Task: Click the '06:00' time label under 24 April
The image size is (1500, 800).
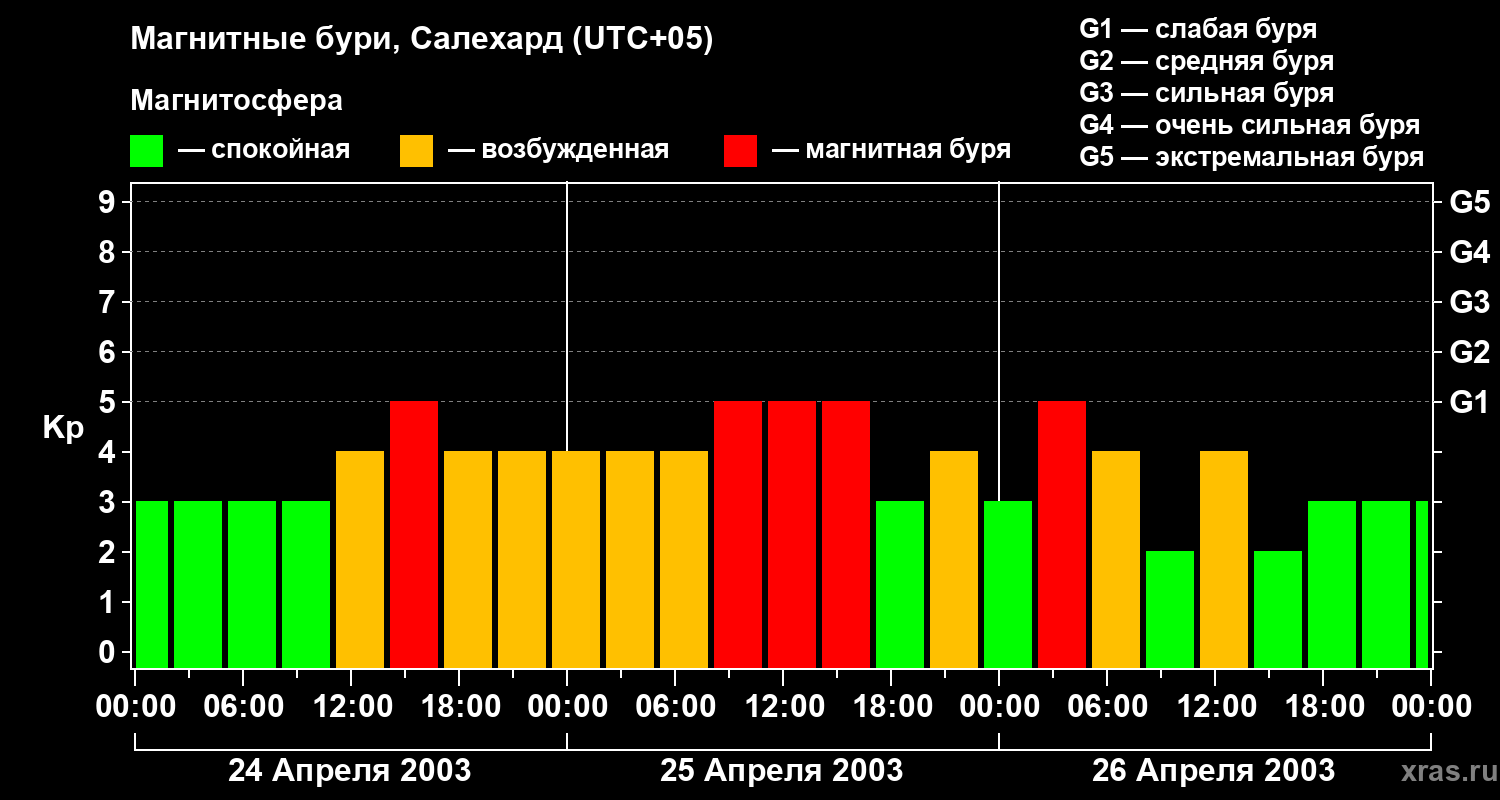Action: (243, 706)
